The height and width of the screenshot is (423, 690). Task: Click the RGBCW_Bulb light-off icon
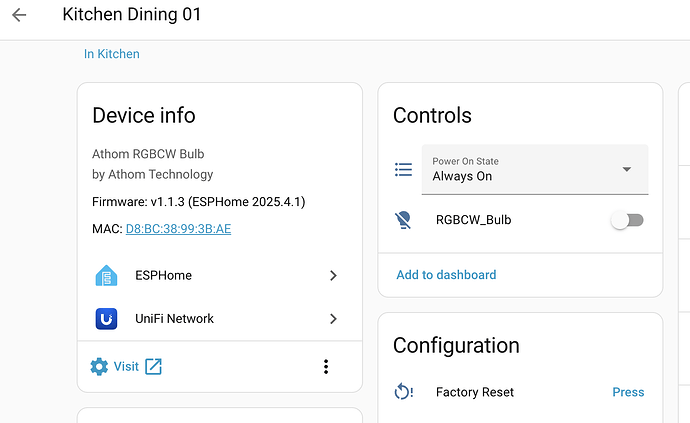click(403, 220)
